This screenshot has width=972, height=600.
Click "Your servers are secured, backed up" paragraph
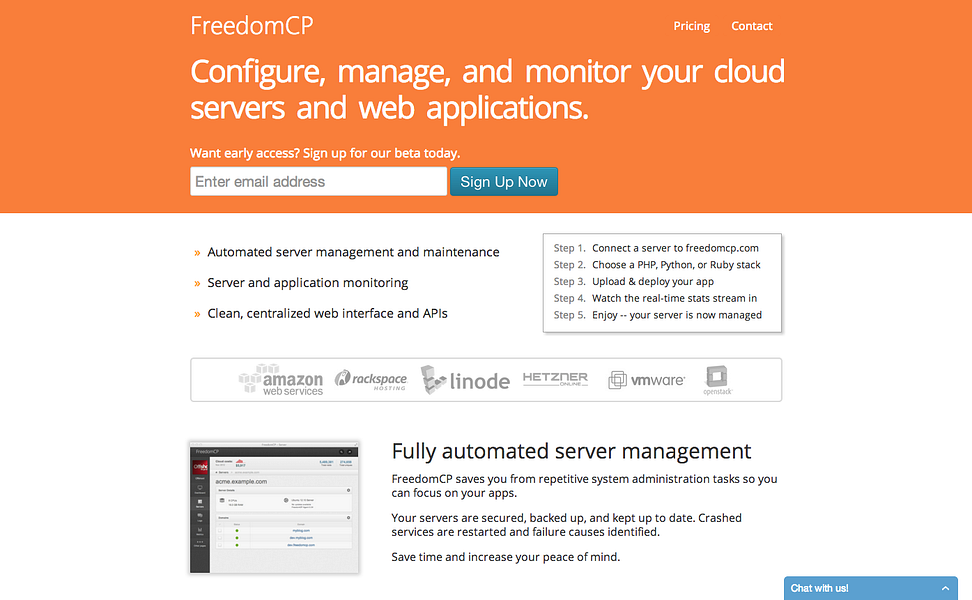click(567, 525)
